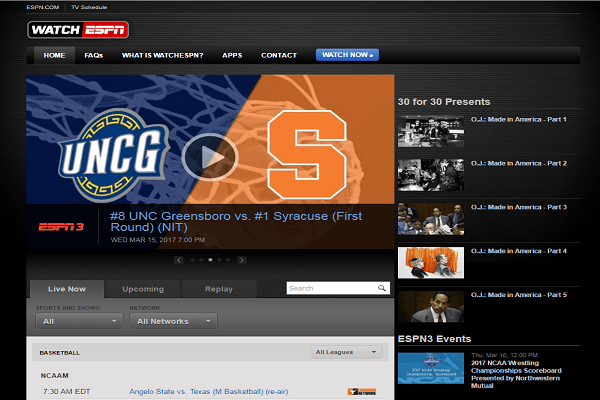This screenshot has height=400, width=600.
Task: Click the '7:30 AM EDT' time text
Action: click(67, 391)
